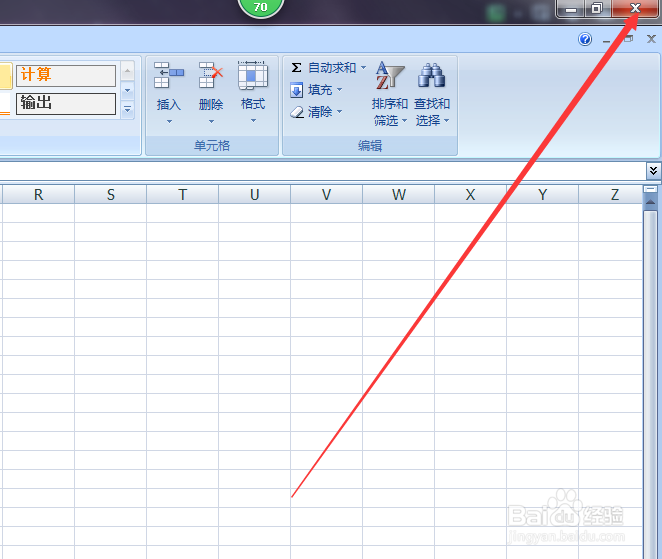The height and width of the screenshot is (559, 662).
Task: Select column Z header
Action: [x=611, y=195]
